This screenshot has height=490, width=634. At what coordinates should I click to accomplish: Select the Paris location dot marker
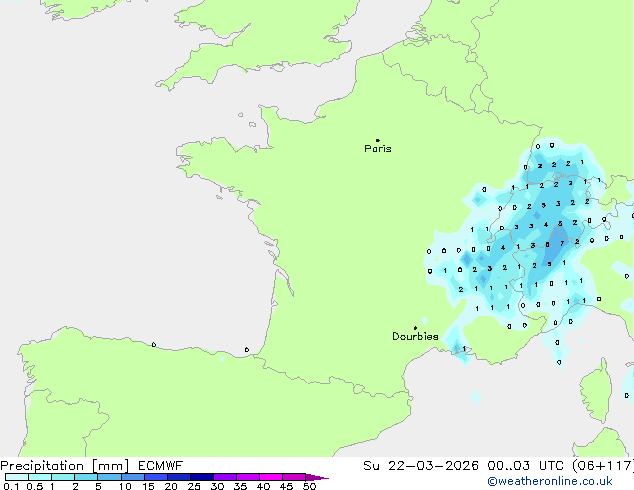378,140
